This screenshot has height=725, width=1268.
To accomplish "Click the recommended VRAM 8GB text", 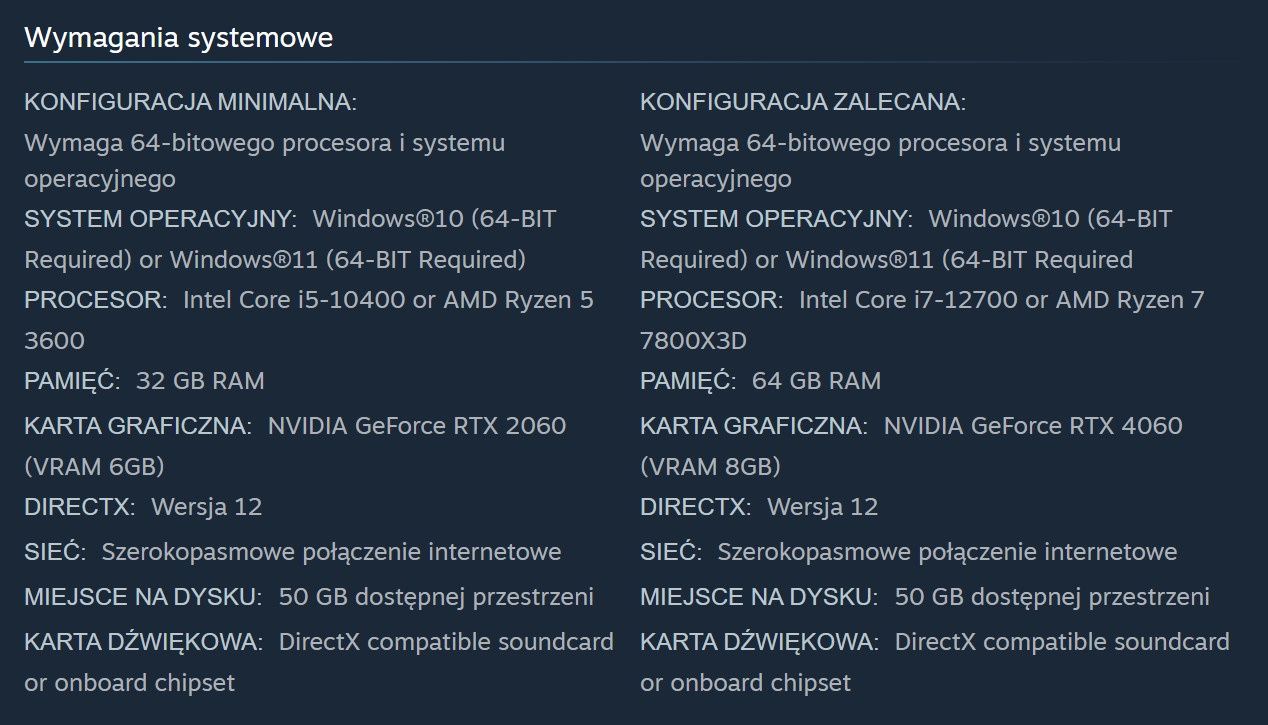I will coord(710,467).
